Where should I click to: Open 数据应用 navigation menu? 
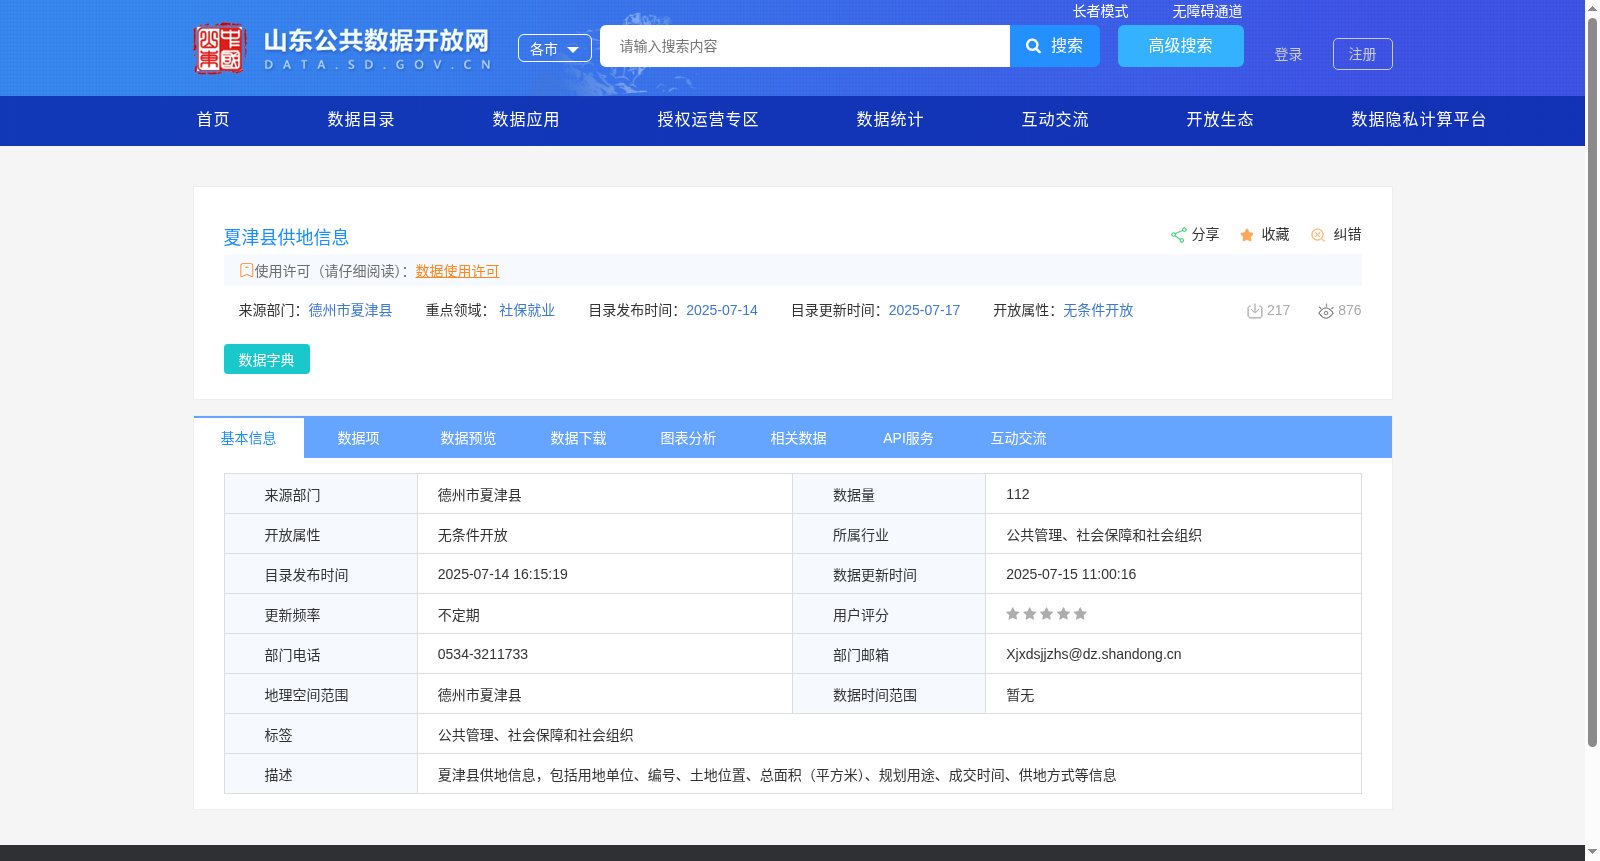526,119
